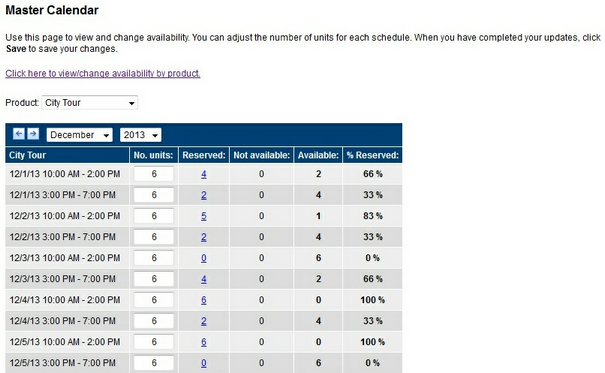
Task: Select schedule text 12/4/13 10:00 AM - 2:00 PM
Action: pyautogui.click(x=65, y=300)
